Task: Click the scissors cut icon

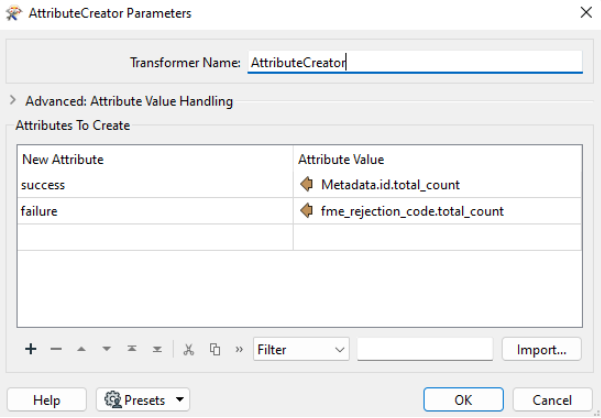Action: pyautogui.click(x=189, y=349)
